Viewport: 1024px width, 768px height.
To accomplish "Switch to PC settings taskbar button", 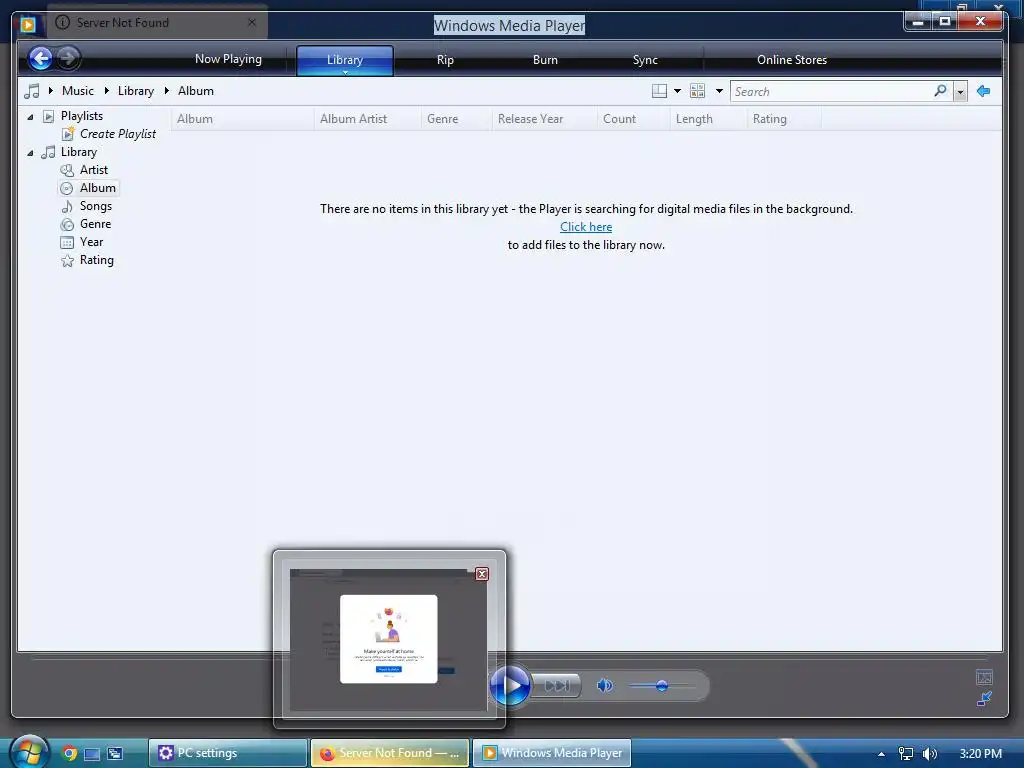I will [228, 753].
